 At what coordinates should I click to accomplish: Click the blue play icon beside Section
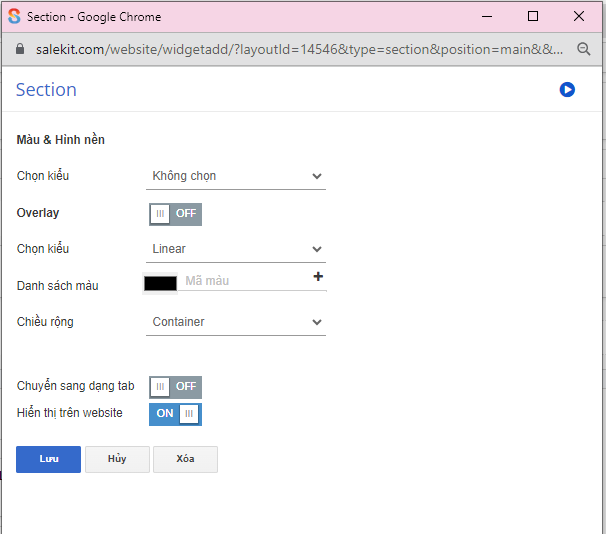(567, 90)
